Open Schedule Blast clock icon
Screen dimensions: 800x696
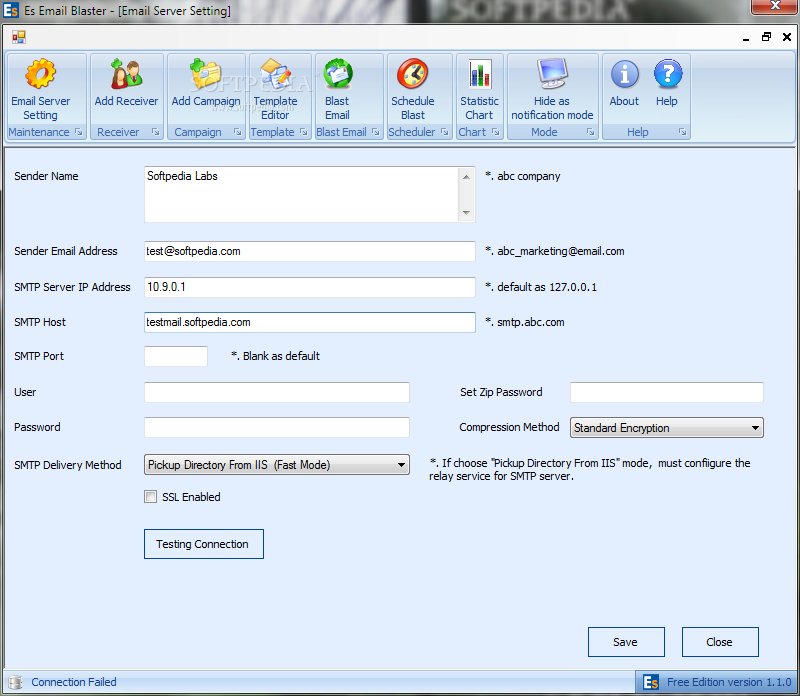(413, 73)
